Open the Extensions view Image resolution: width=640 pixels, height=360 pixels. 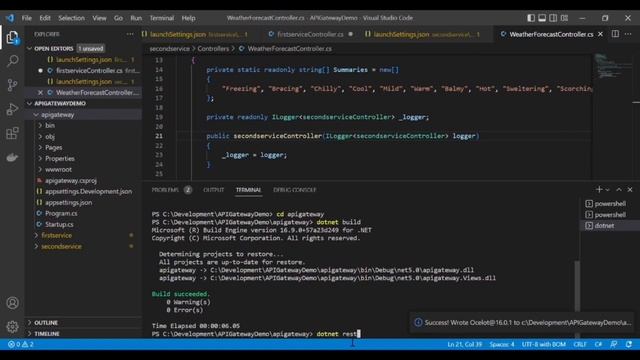[x=12, y=133]
